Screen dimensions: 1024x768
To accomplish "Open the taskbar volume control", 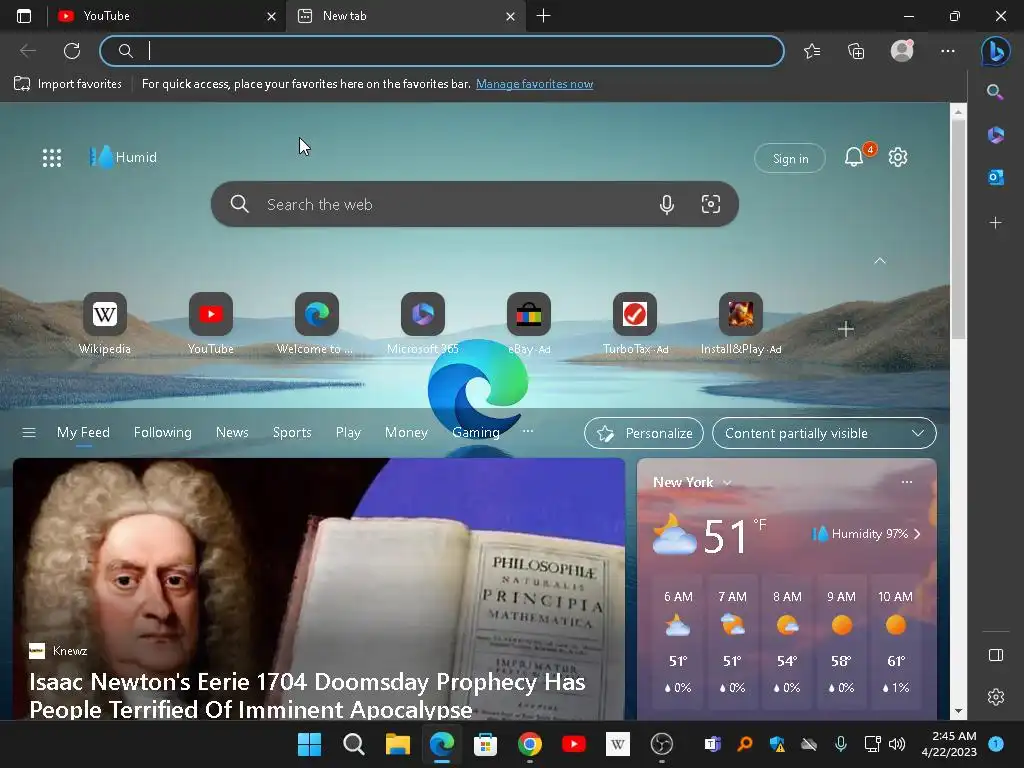I will pyautogui.click(x=897, y=744).
